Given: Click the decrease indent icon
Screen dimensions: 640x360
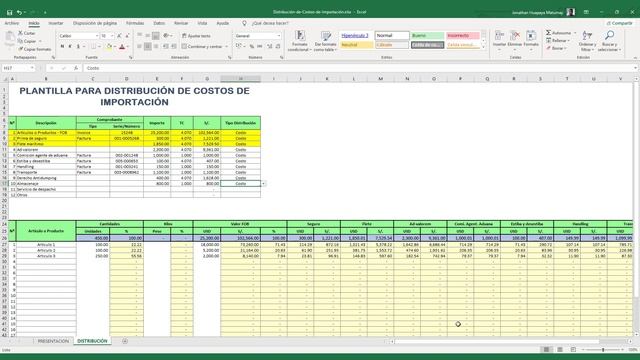Looking at the screenshot, I should tap(166, 47).
